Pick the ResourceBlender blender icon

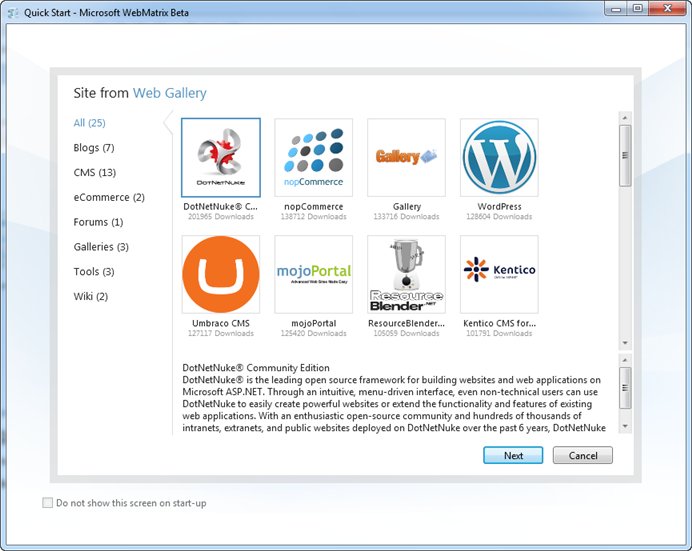pyautogui.click(x=406, y=274)
